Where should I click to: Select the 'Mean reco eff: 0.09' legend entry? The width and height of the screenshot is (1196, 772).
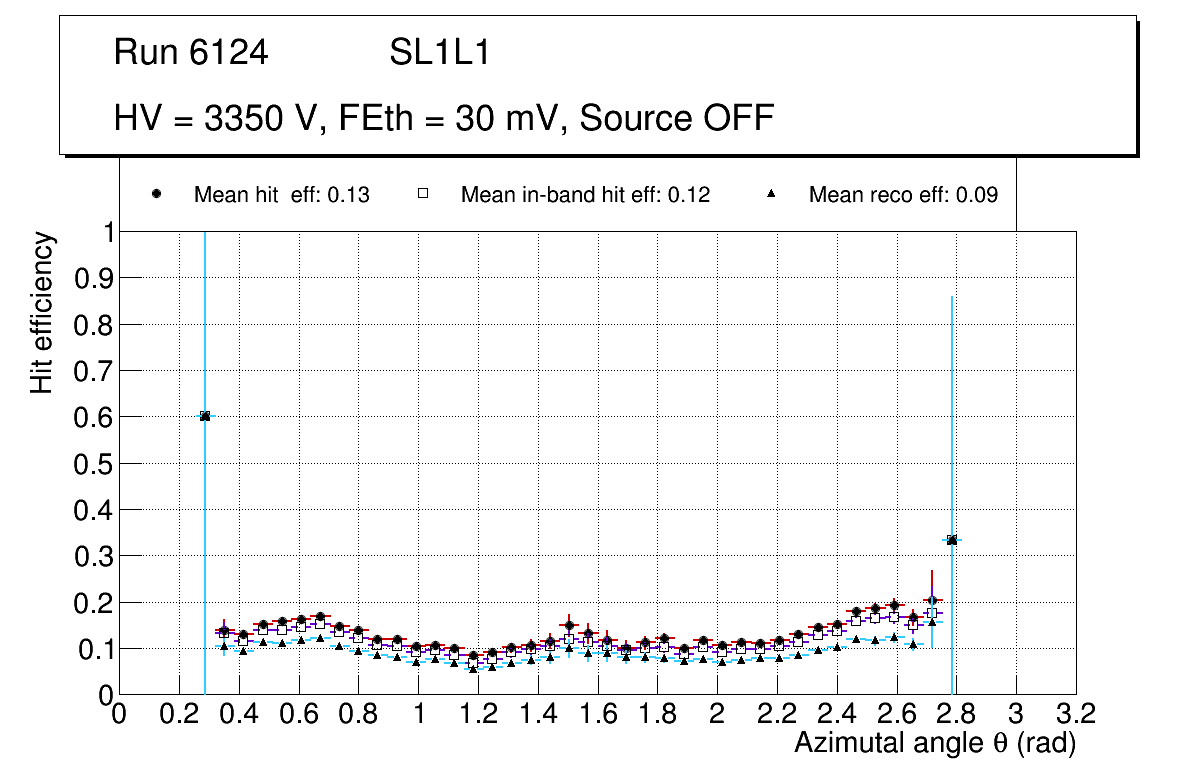903,195
